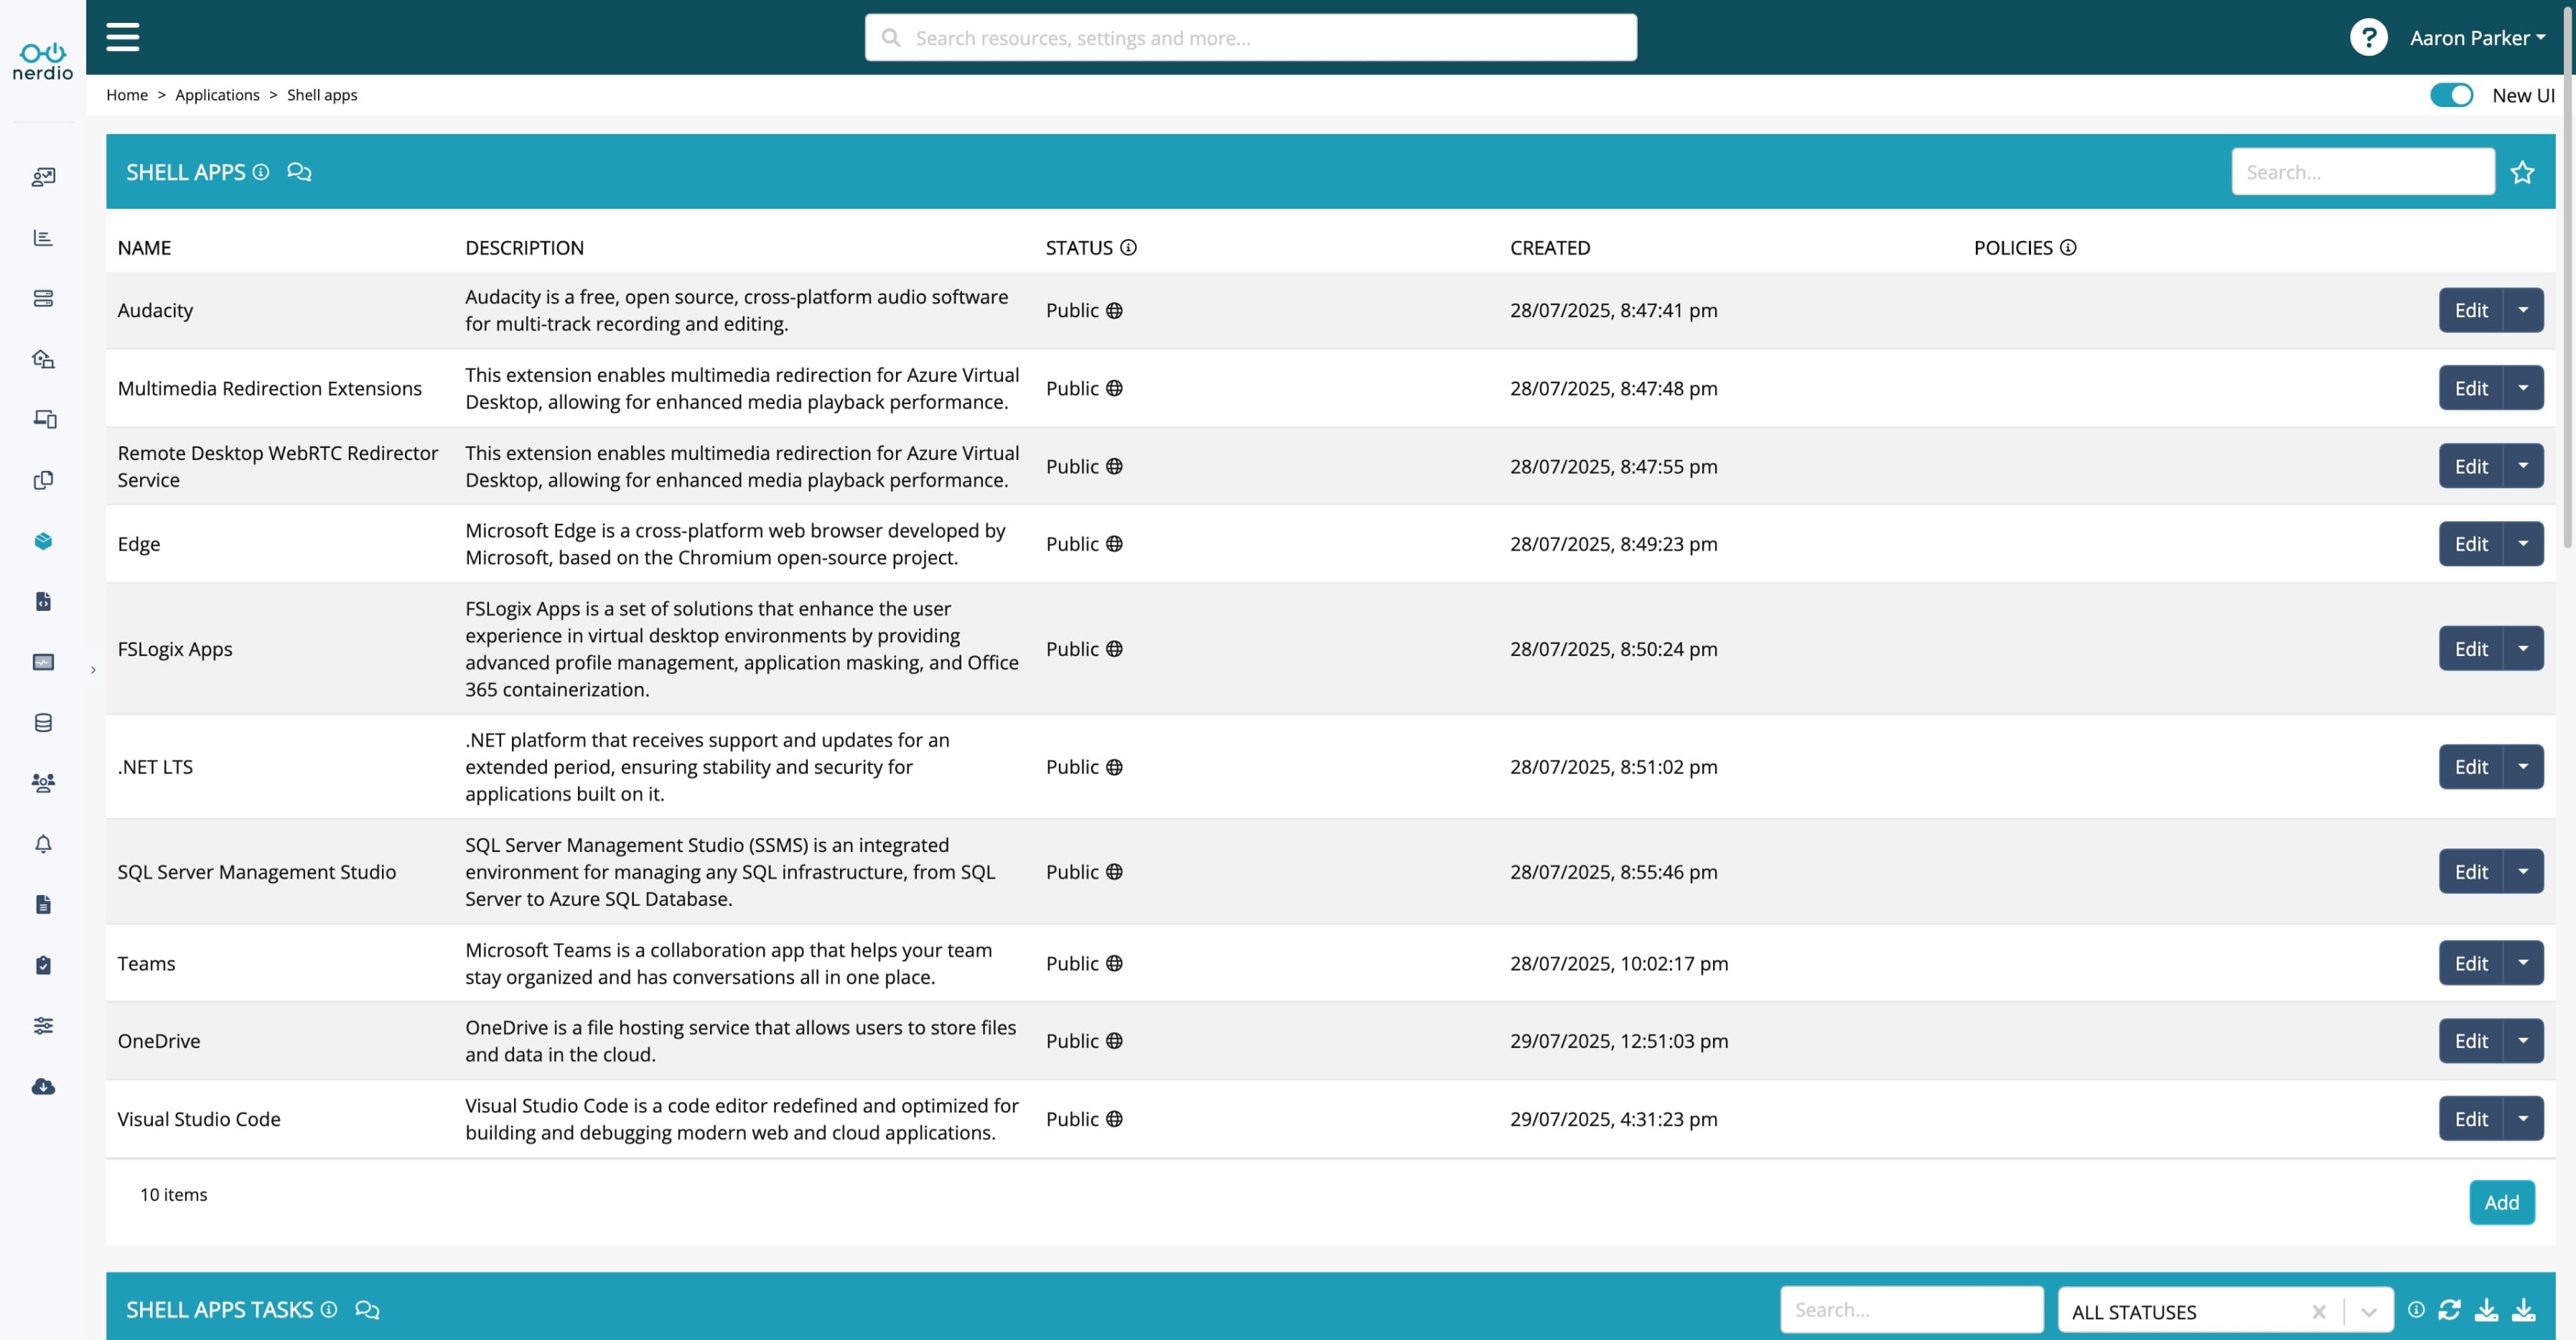Open the Visual Studio Code Edit dropdown arrow
Viewport: 2576px width, 1340px height.
(2523, 1119)
